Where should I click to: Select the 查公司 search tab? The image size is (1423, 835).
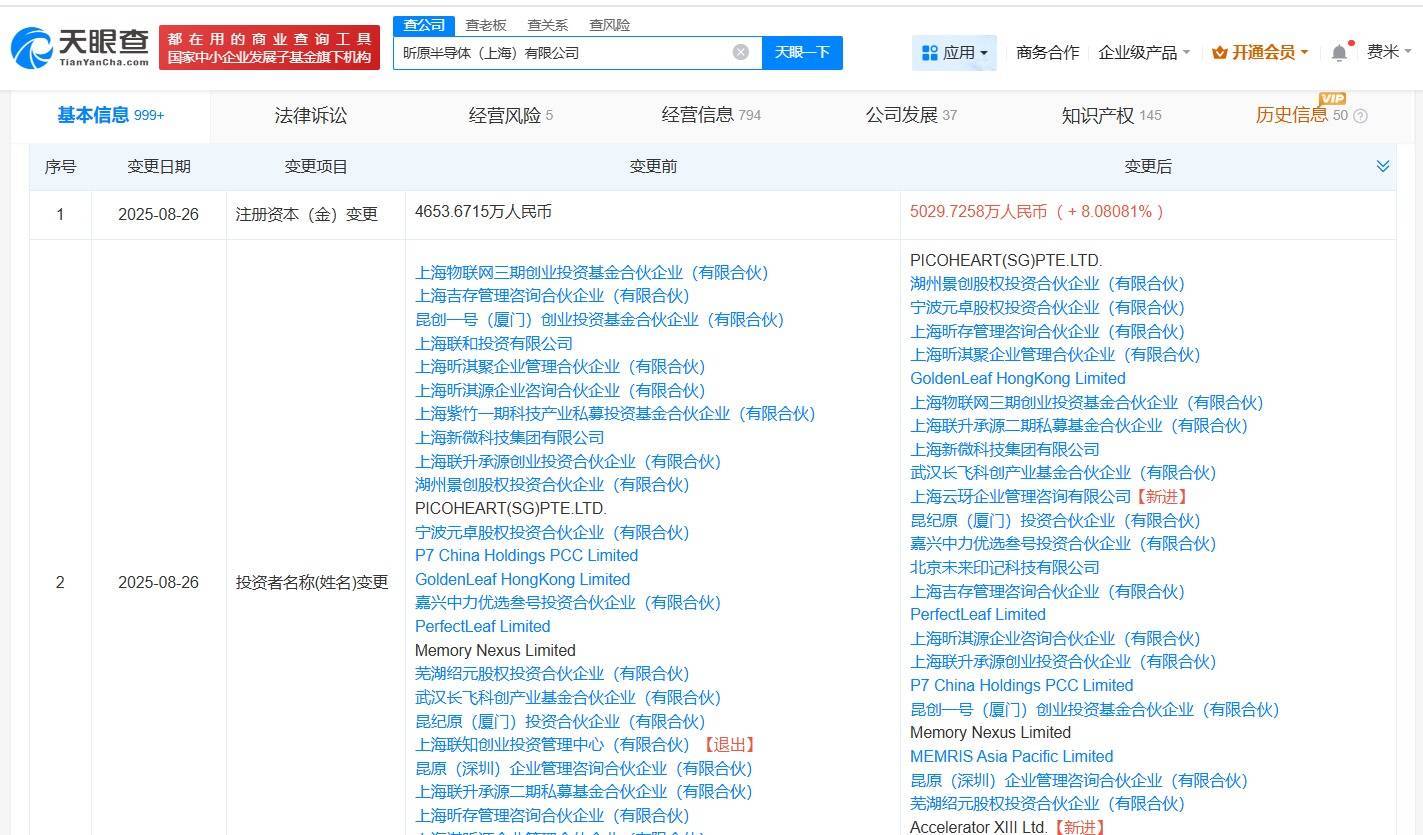pos(424,25)
